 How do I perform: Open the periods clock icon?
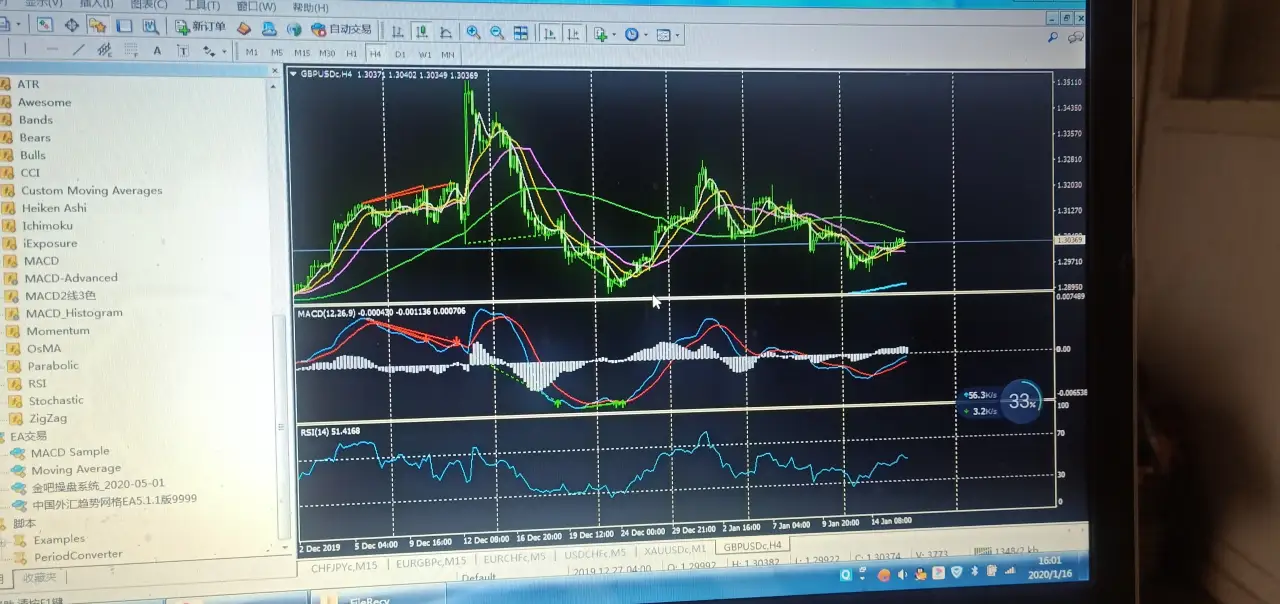coord(631,35)
